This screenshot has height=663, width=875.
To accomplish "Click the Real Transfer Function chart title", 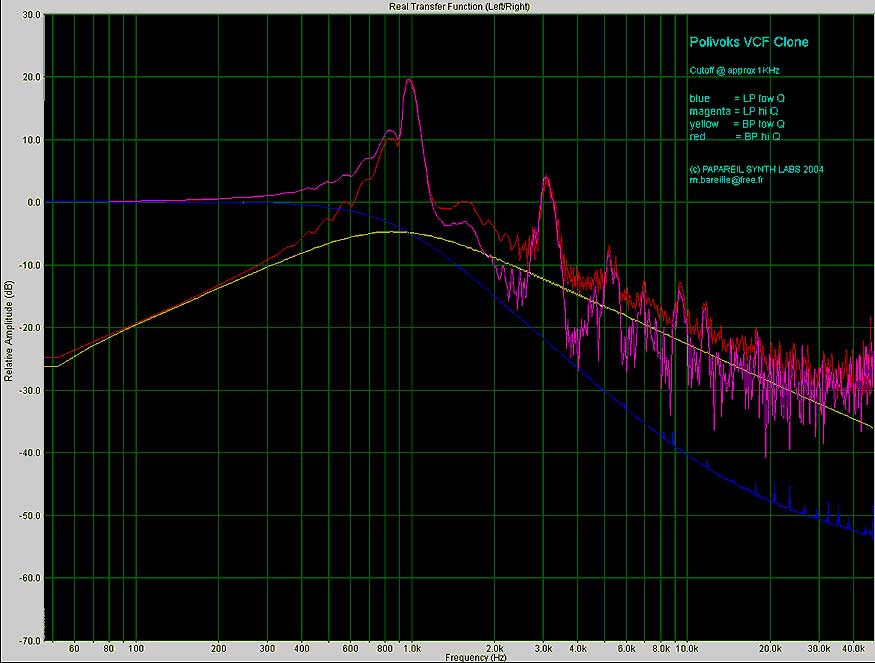I will 459,7.
